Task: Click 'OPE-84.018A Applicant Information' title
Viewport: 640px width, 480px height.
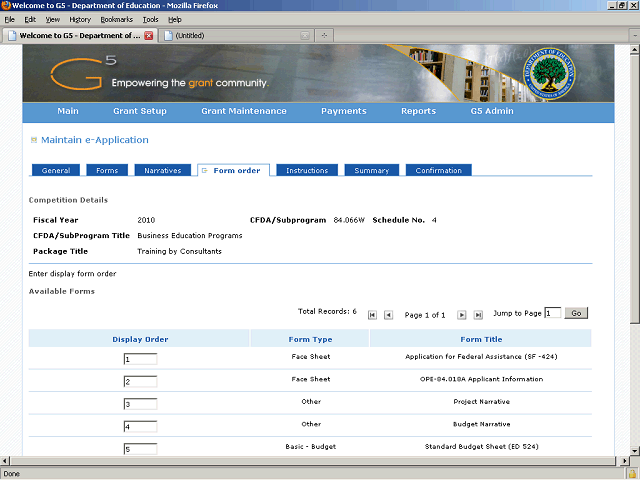Action: pyautogui.click(x=481, y=379)
